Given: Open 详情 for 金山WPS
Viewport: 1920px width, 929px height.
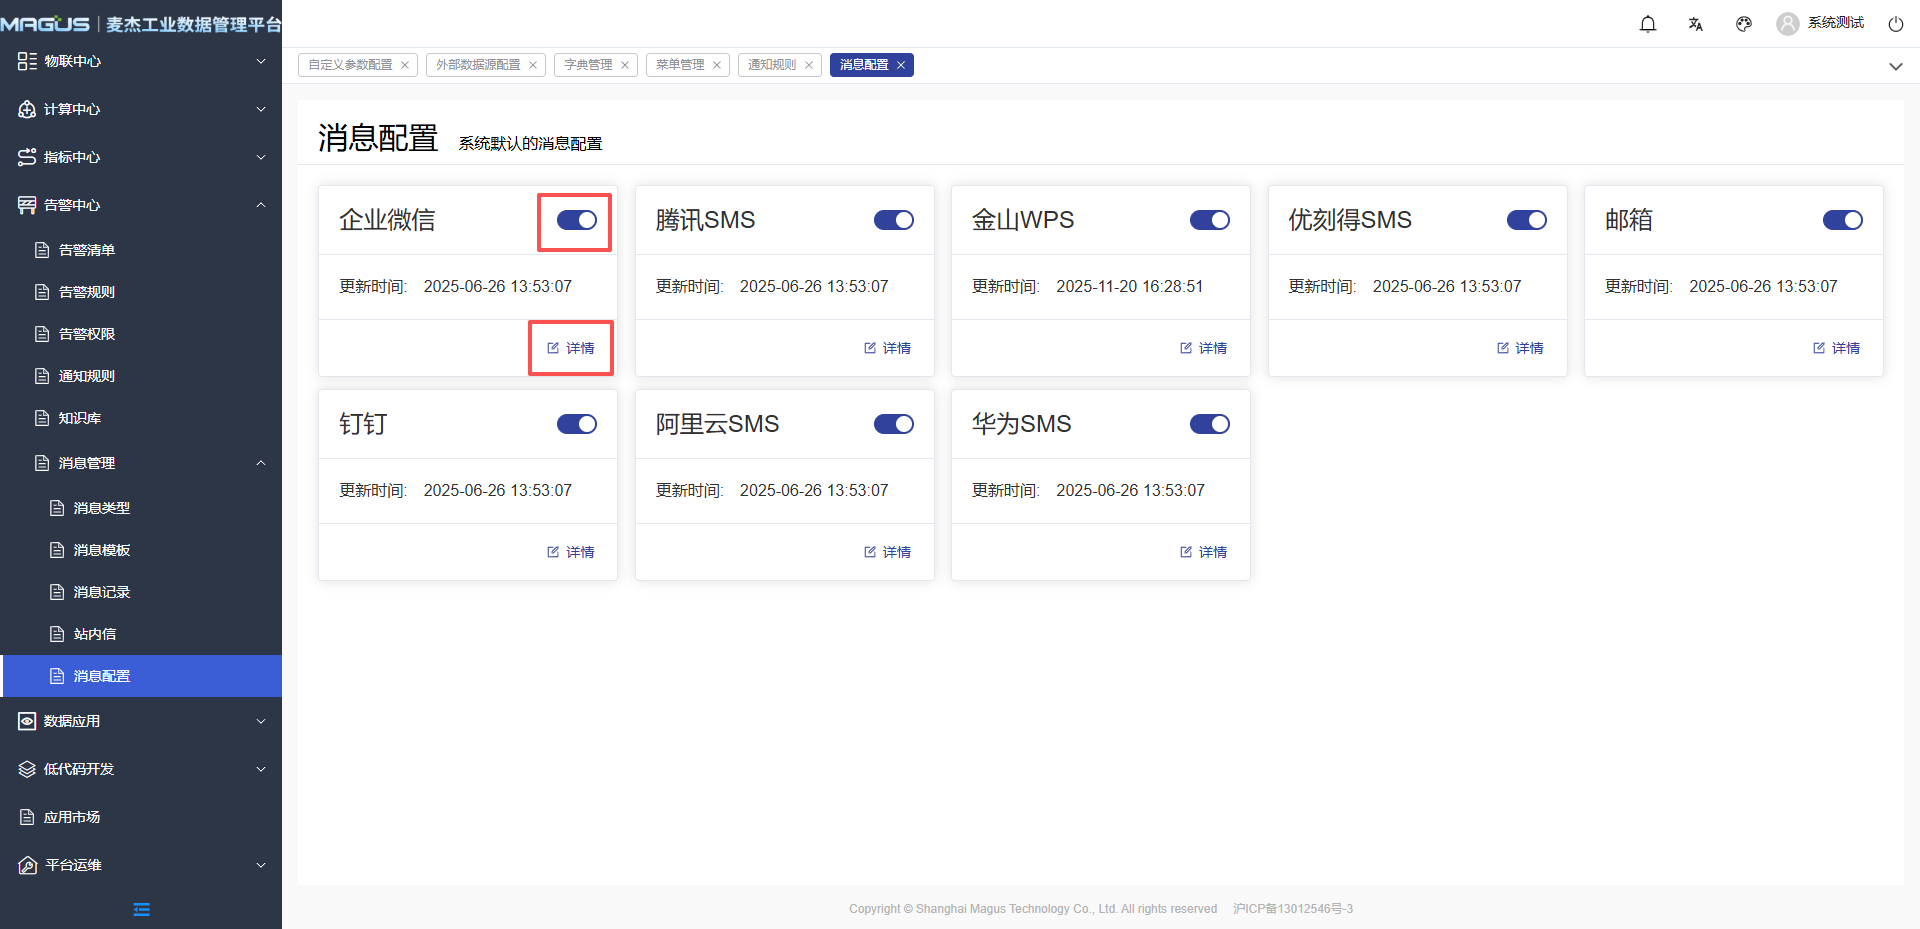Looking at the screenshot, I should click(x=1204, y=348).
